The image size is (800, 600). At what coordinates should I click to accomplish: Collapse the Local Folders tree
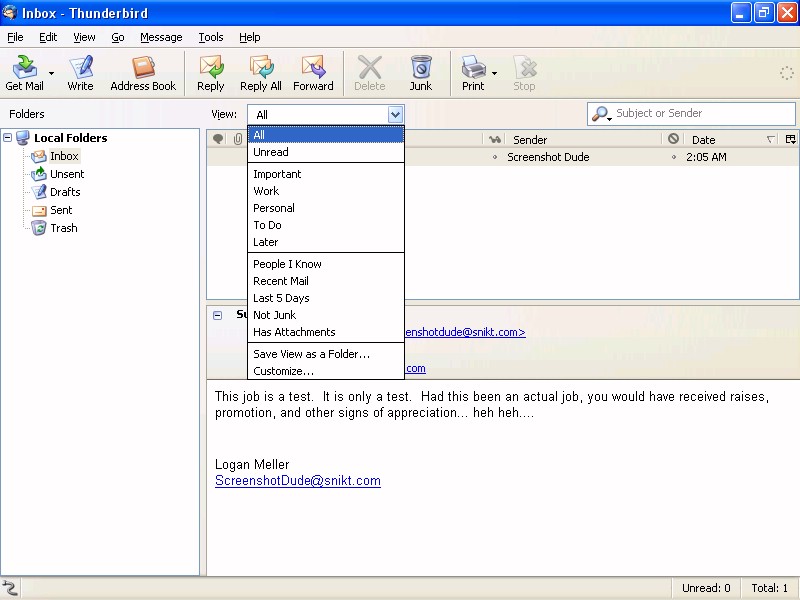(x=8, y=137)
